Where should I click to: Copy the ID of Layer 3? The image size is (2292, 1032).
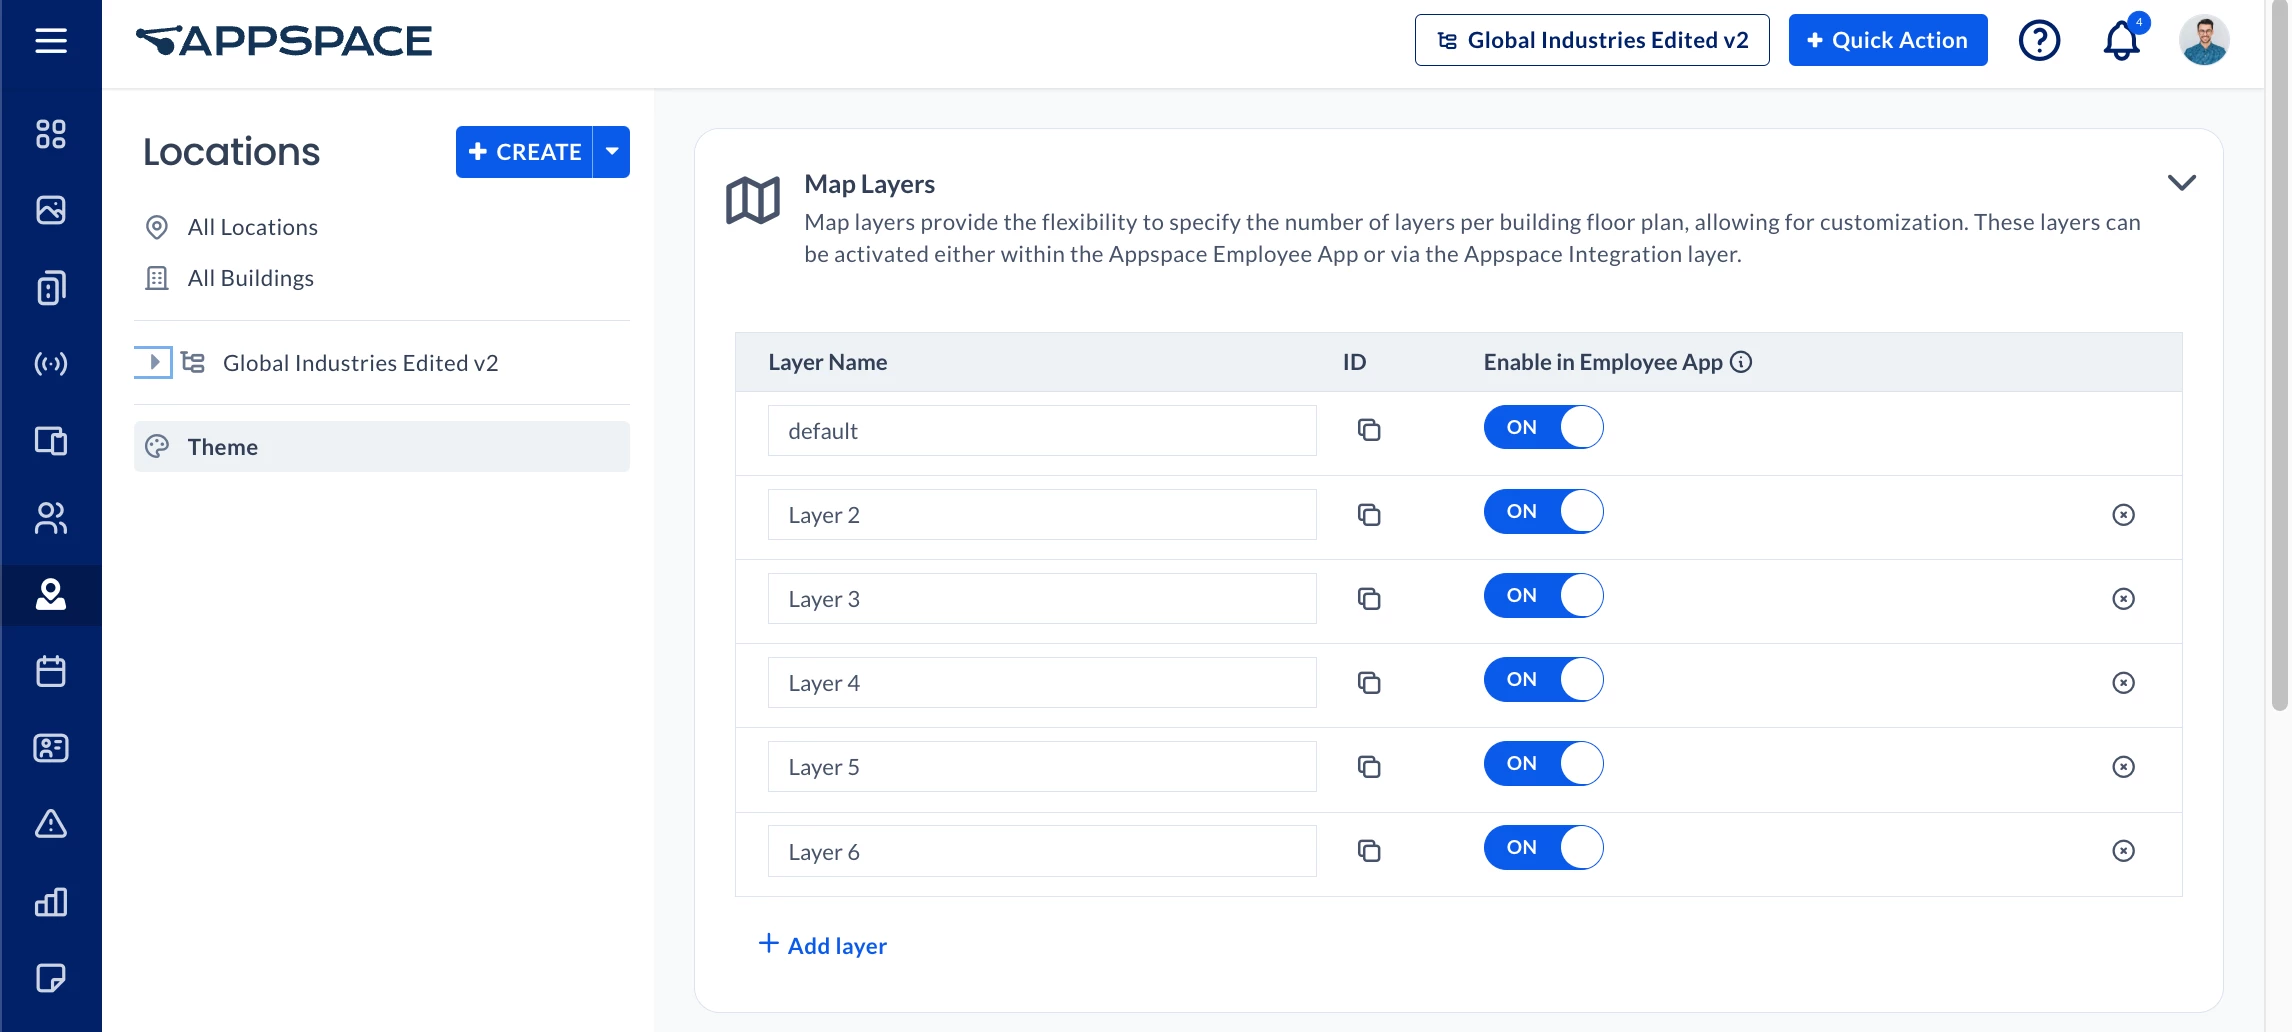pos(1369,599)
